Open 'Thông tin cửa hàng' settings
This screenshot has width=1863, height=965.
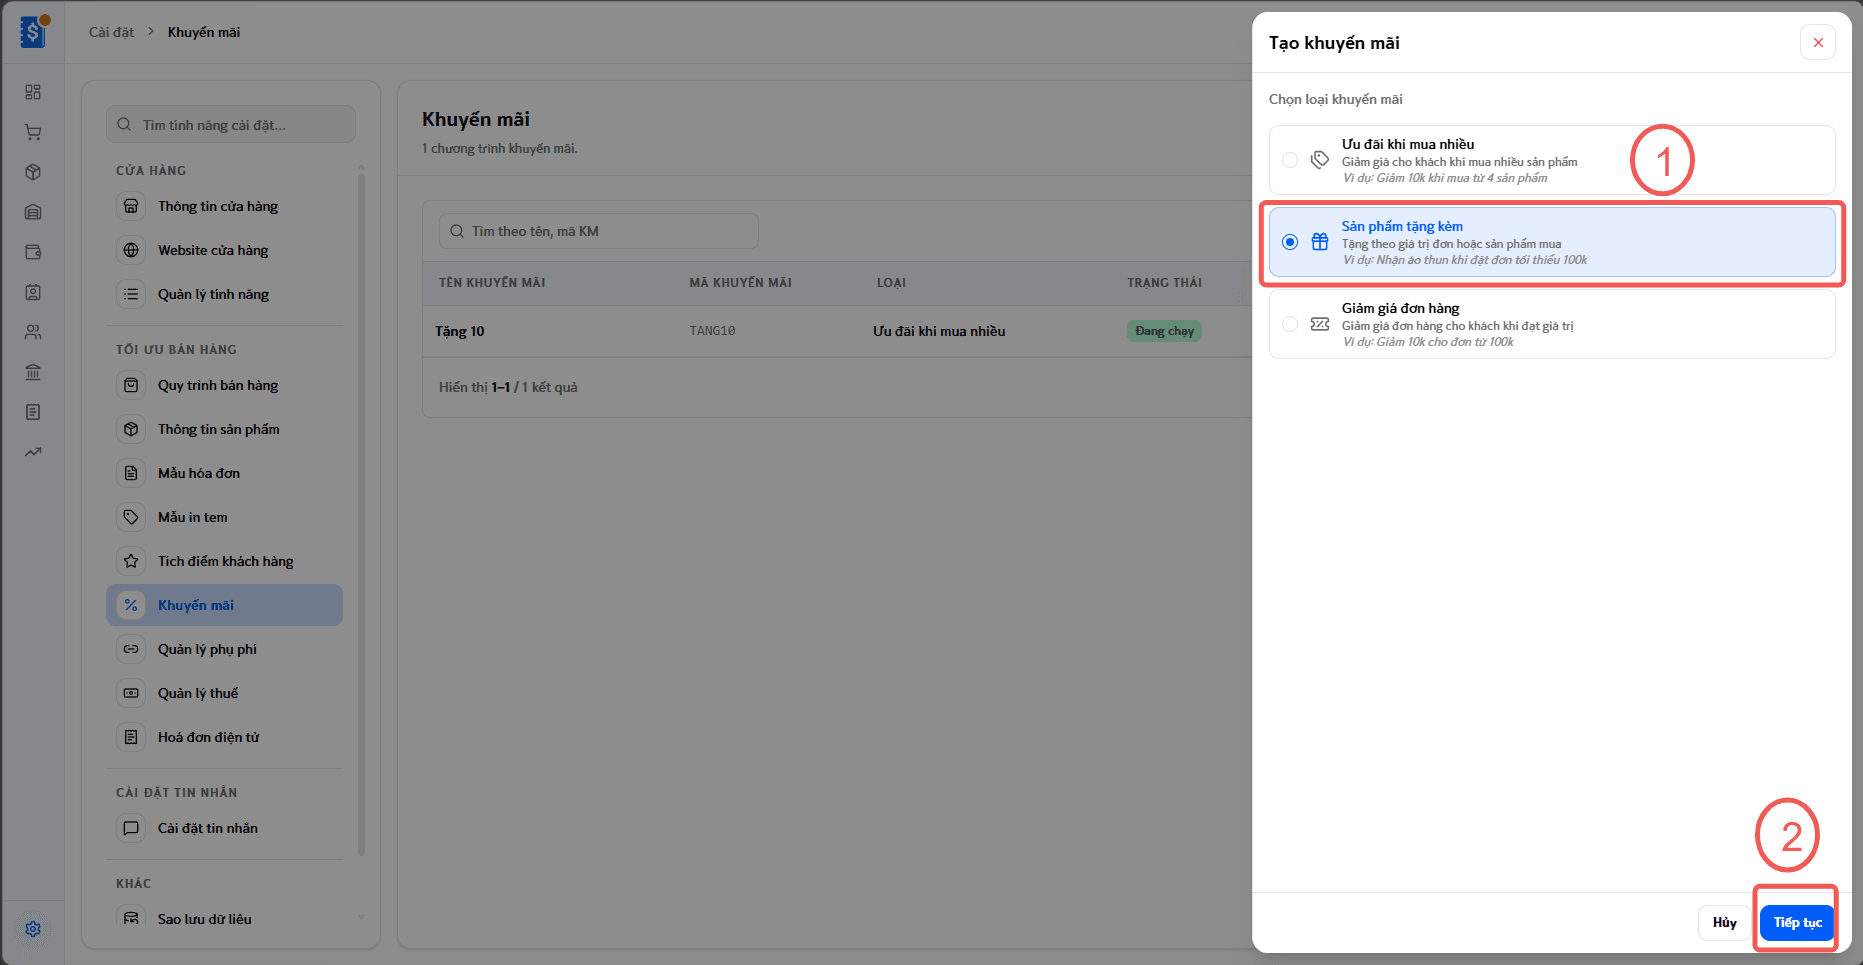pos(224,206)
